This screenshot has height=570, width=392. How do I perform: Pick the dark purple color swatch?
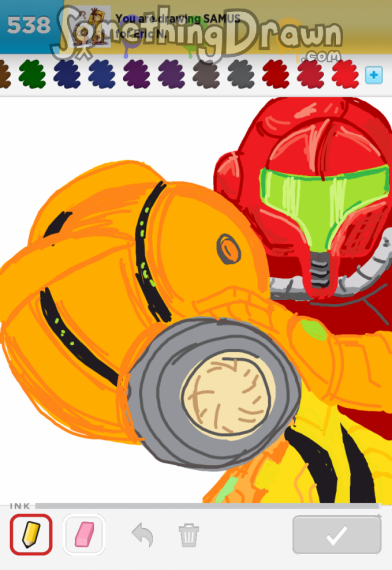pyautogui.click(x=136, y=74)
